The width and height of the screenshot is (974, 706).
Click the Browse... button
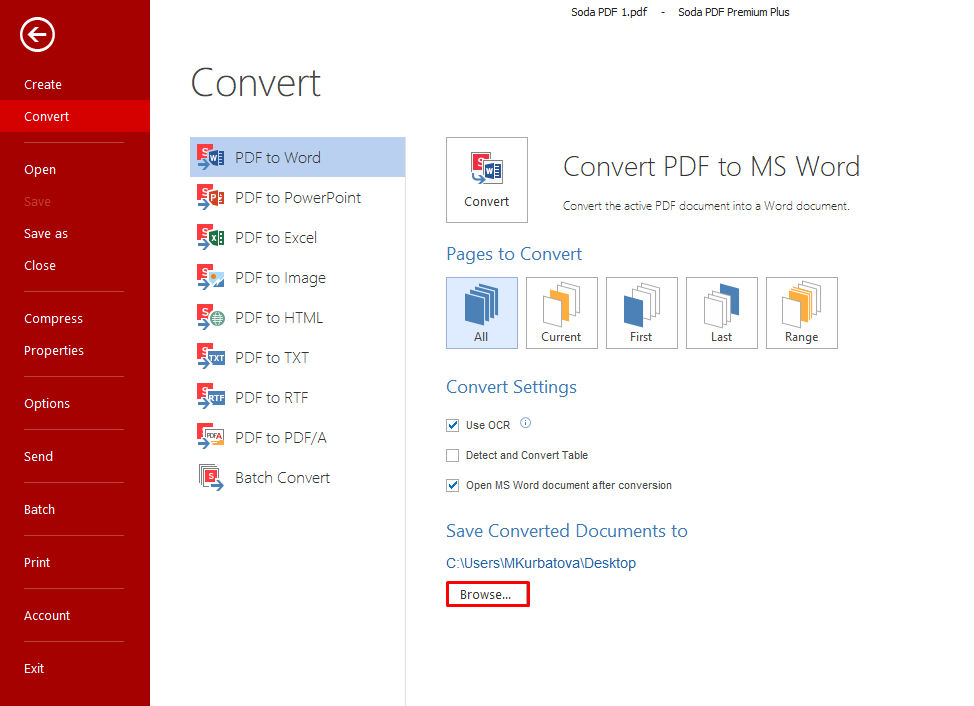pos(488,594)
